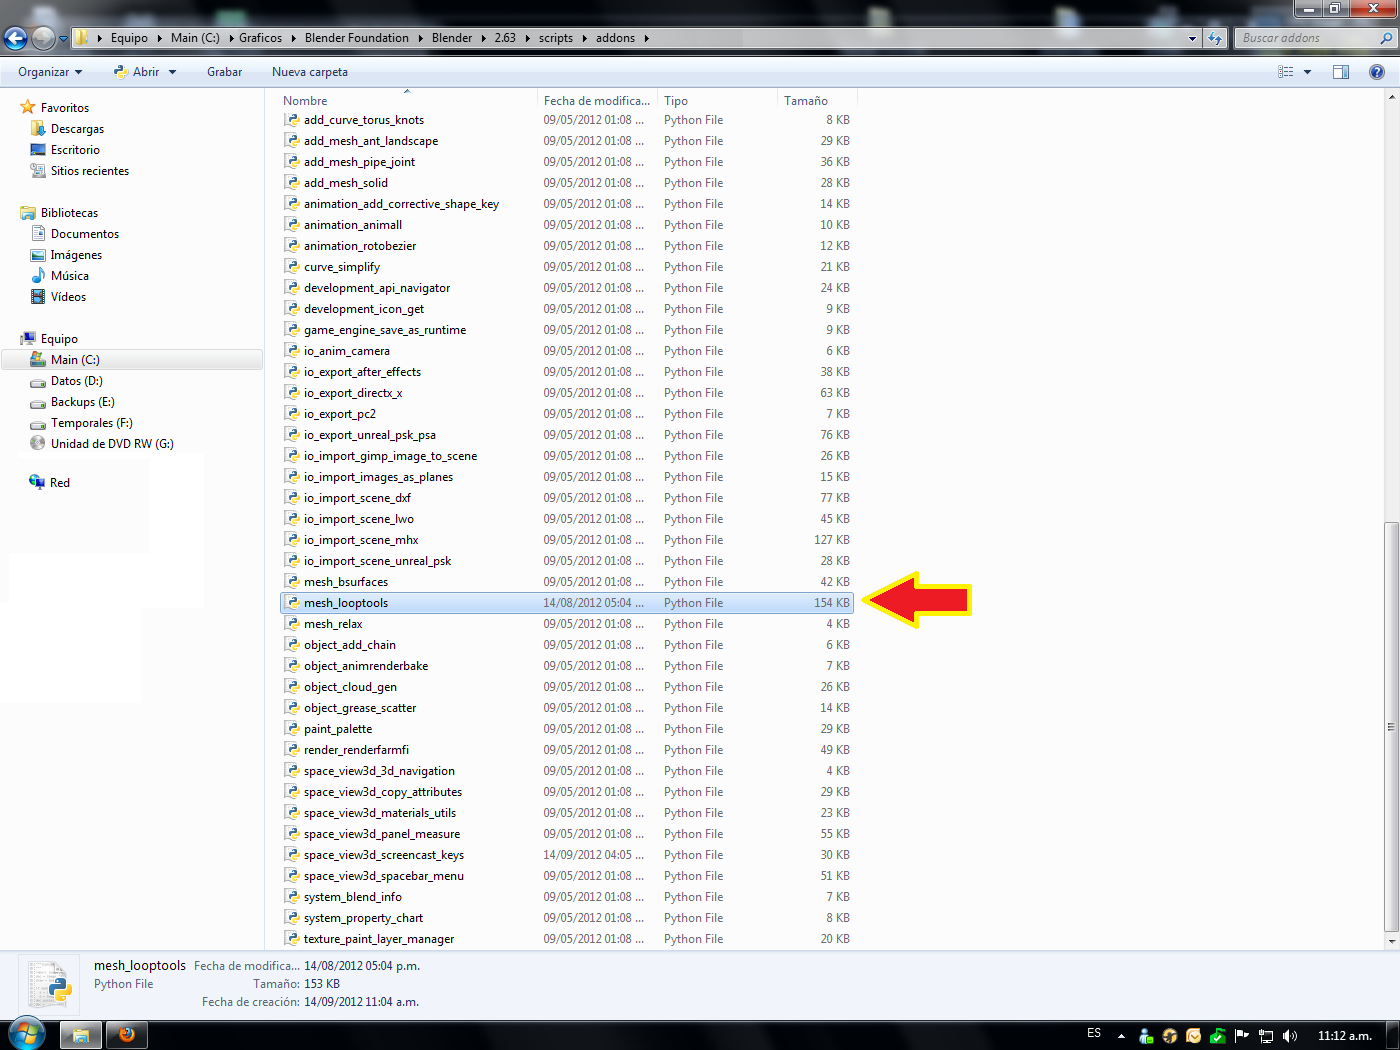Click the Python icon beside object_cloud_gen
1400x1050 pixels.
point(292,687)
